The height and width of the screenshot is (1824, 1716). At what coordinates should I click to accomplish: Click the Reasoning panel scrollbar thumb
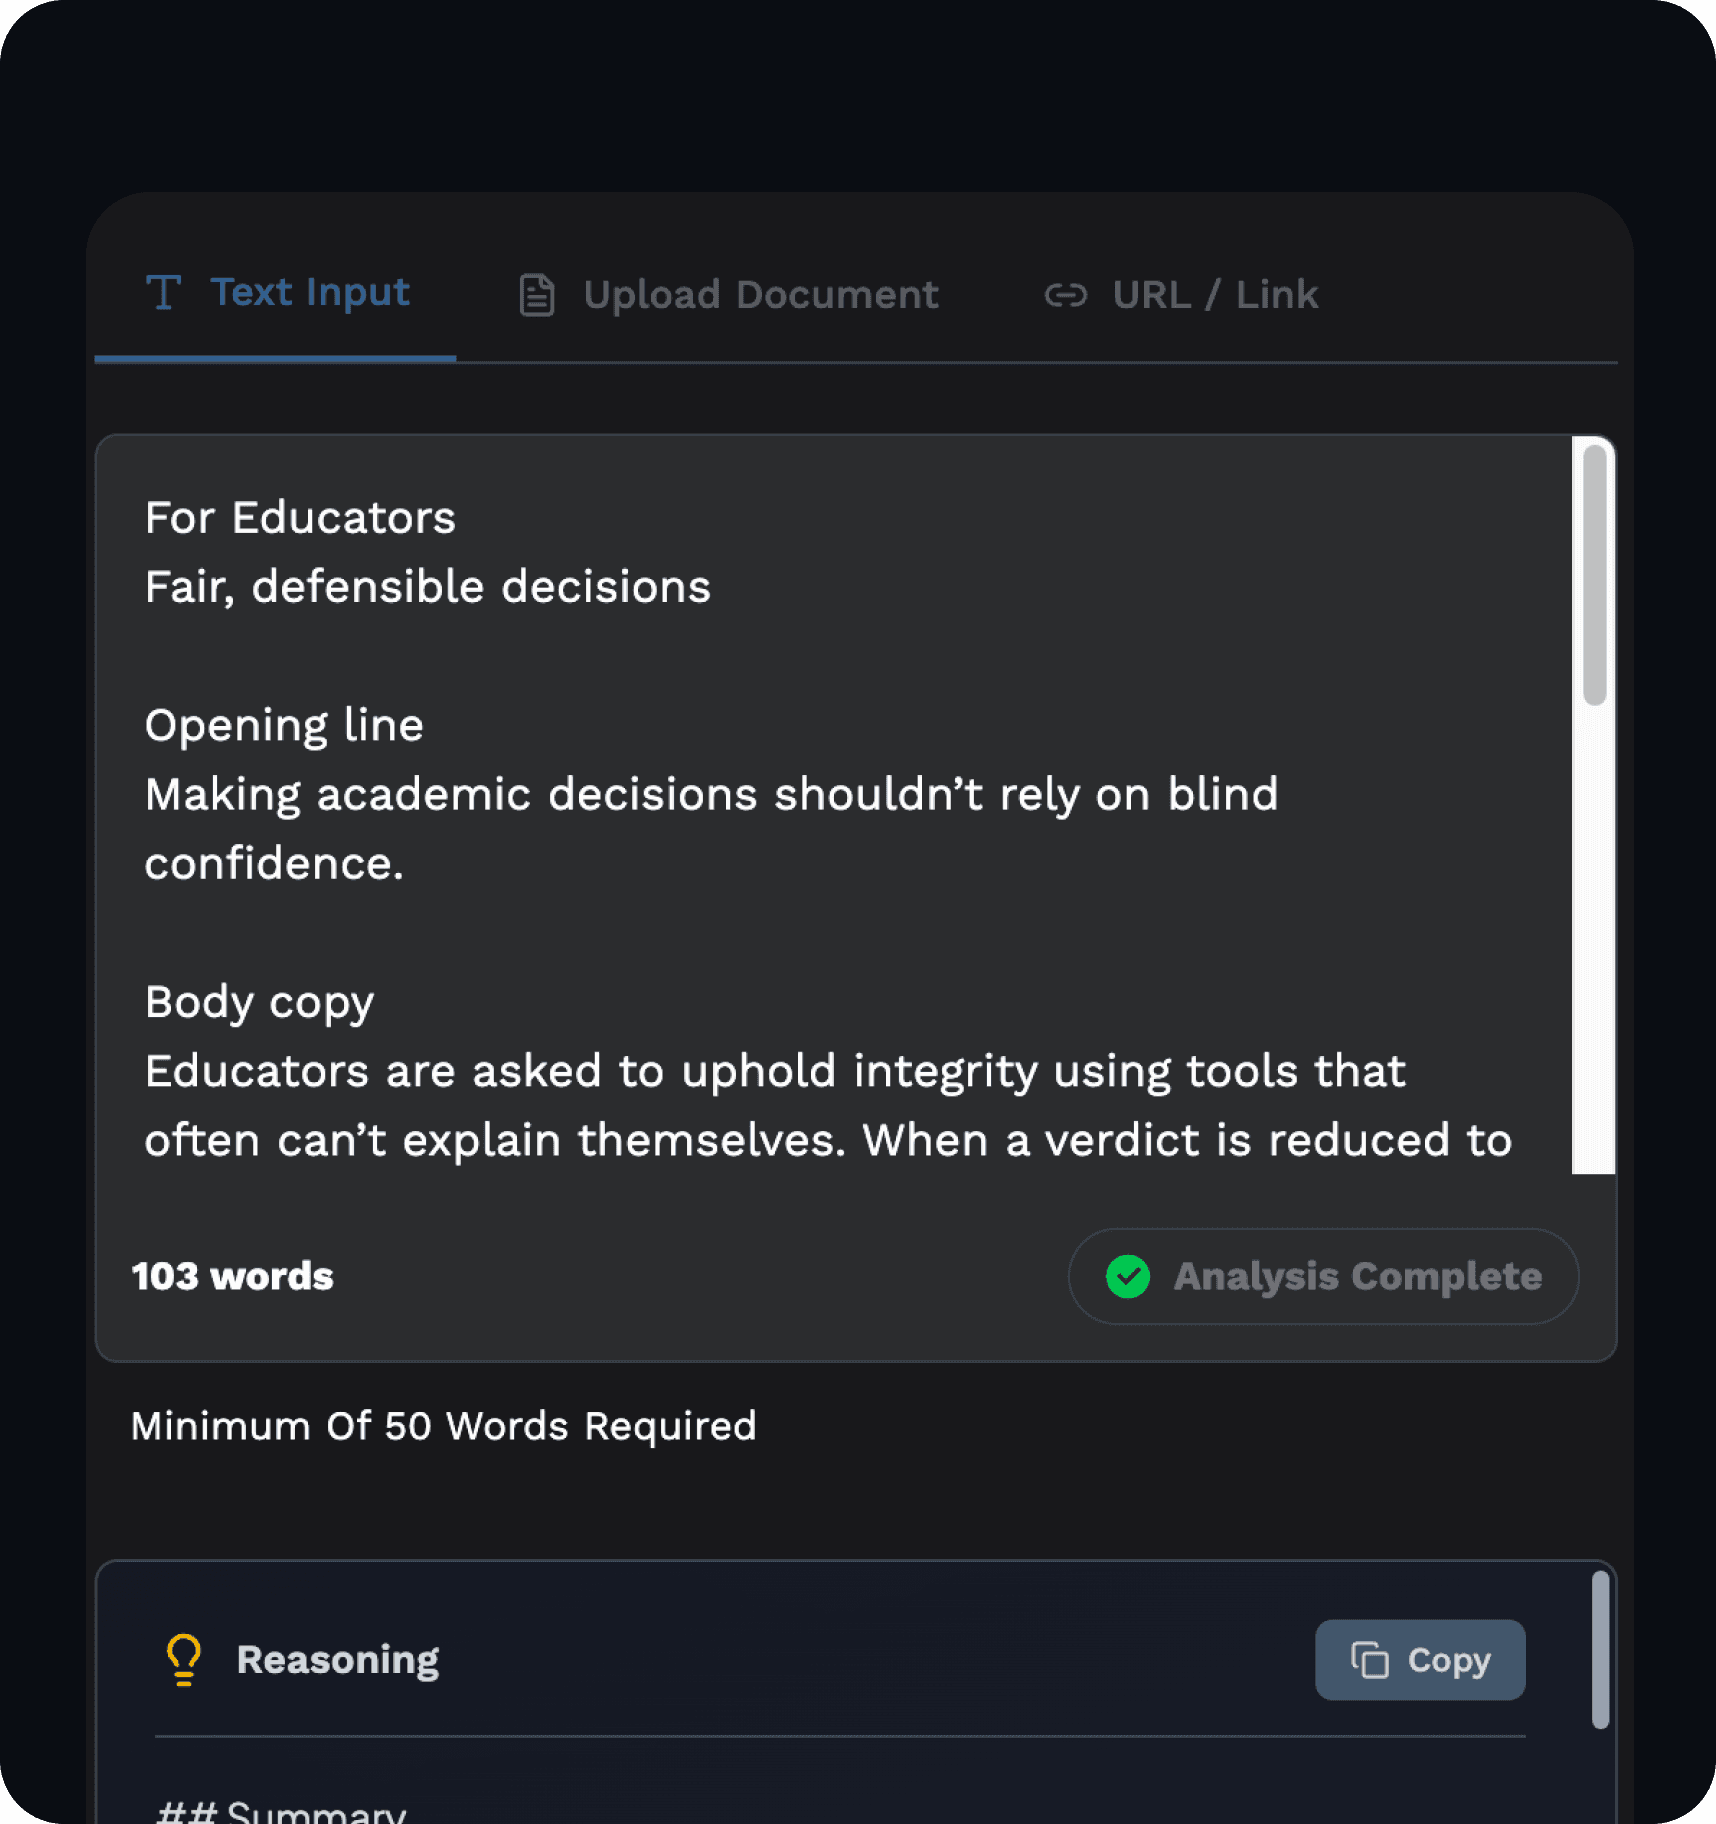tap(1600, 1649)
